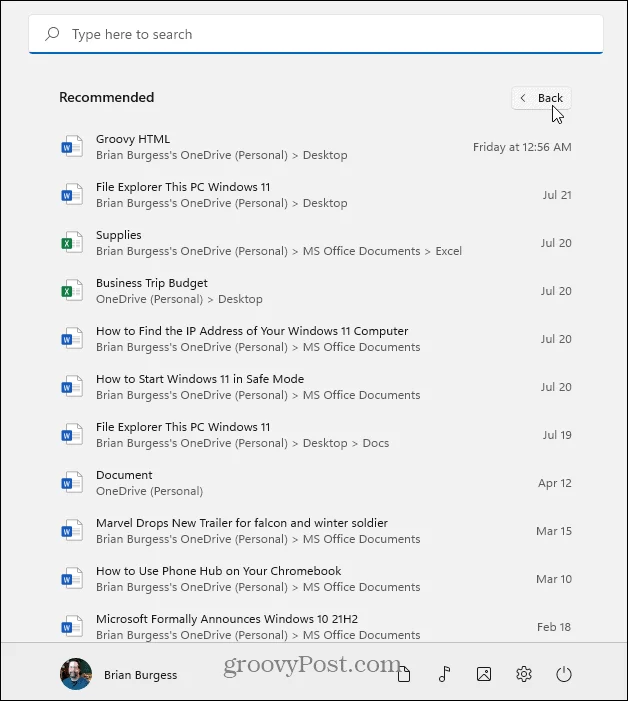This screenshot has width=628, height=701.
Task: Click the Word icon beside Groovy HTML
Action: click(72, 146)
